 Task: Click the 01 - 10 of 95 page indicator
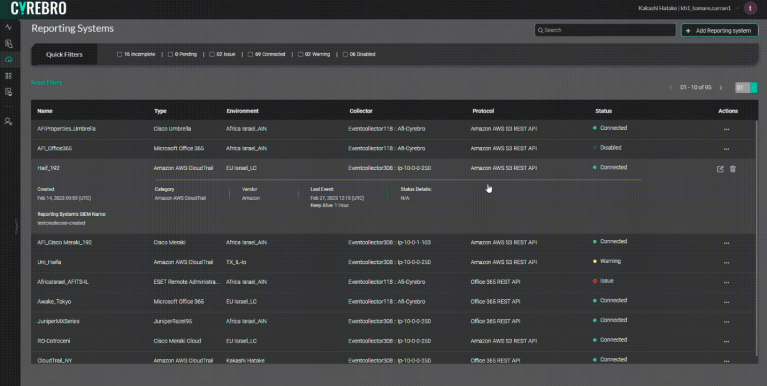pos(696,88)
